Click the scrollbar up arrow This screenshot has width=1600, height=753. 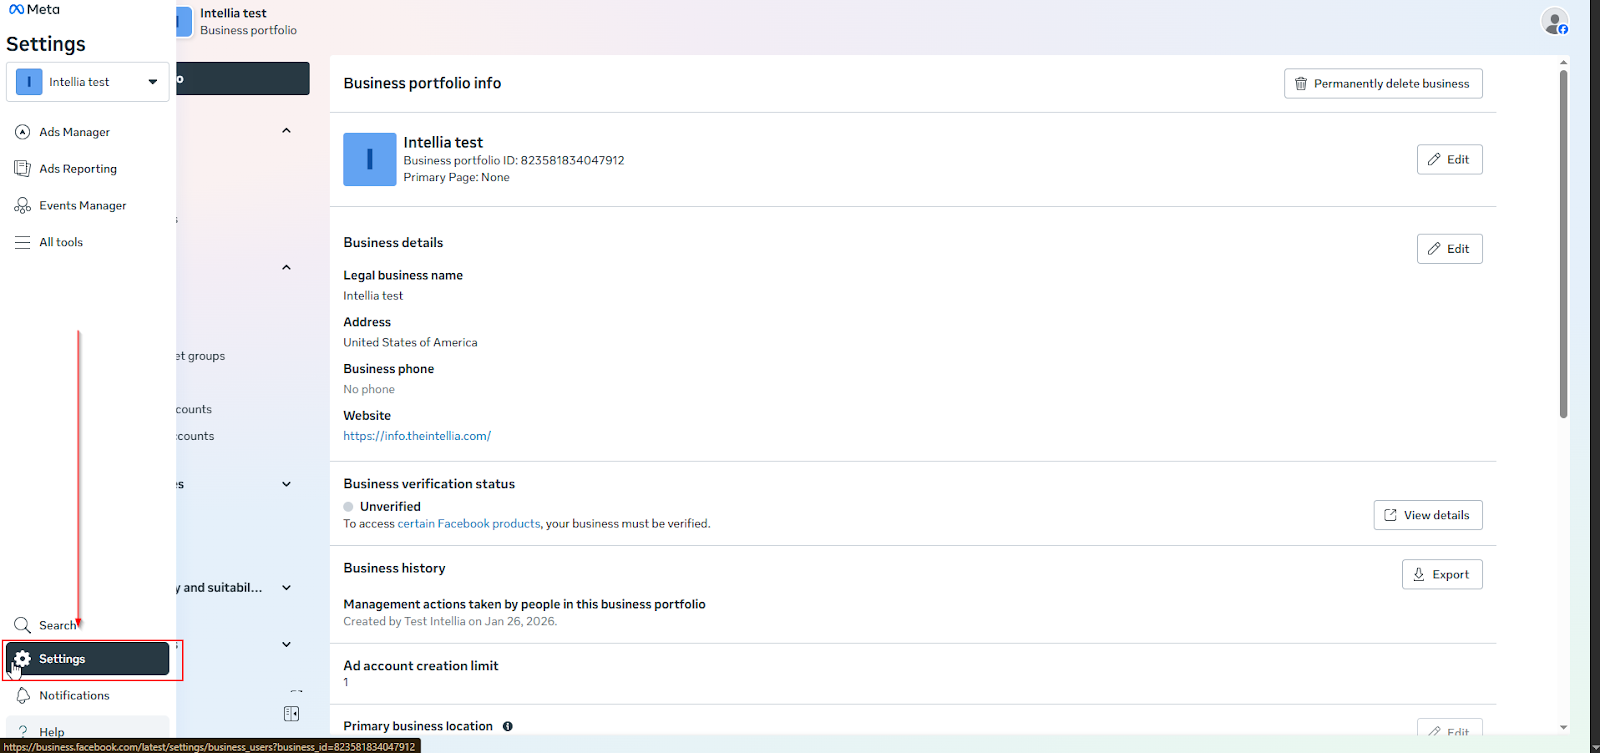point(1563,62)
